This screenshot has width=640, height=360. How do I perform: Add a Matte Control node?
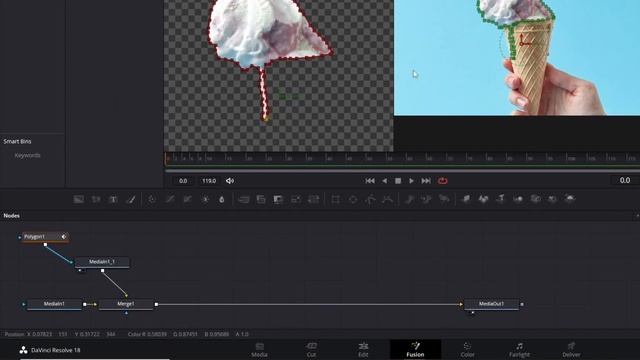point(278,199)
